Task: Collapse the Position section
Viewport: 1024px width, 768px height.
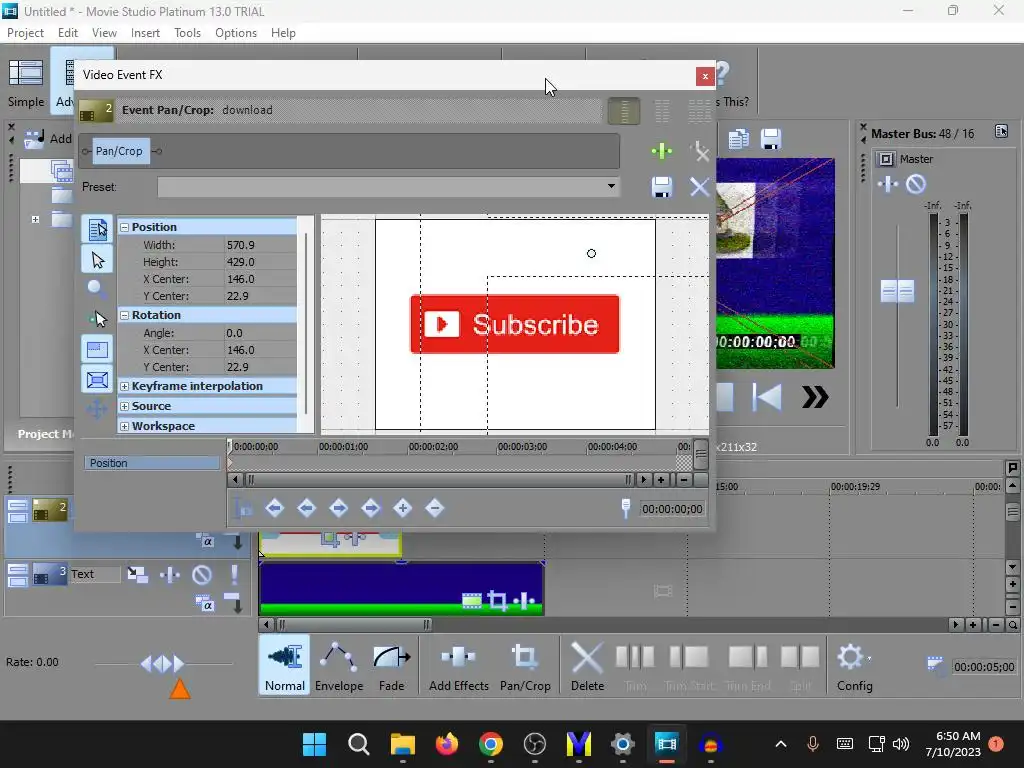Action: click(x=125, y=227)
